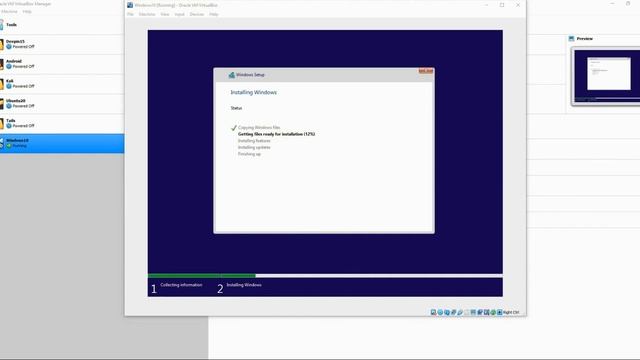The height and width of the screenshot is (360, 640).
Task: Select the Tails virtual machine
Action: (x=62, y=123)
